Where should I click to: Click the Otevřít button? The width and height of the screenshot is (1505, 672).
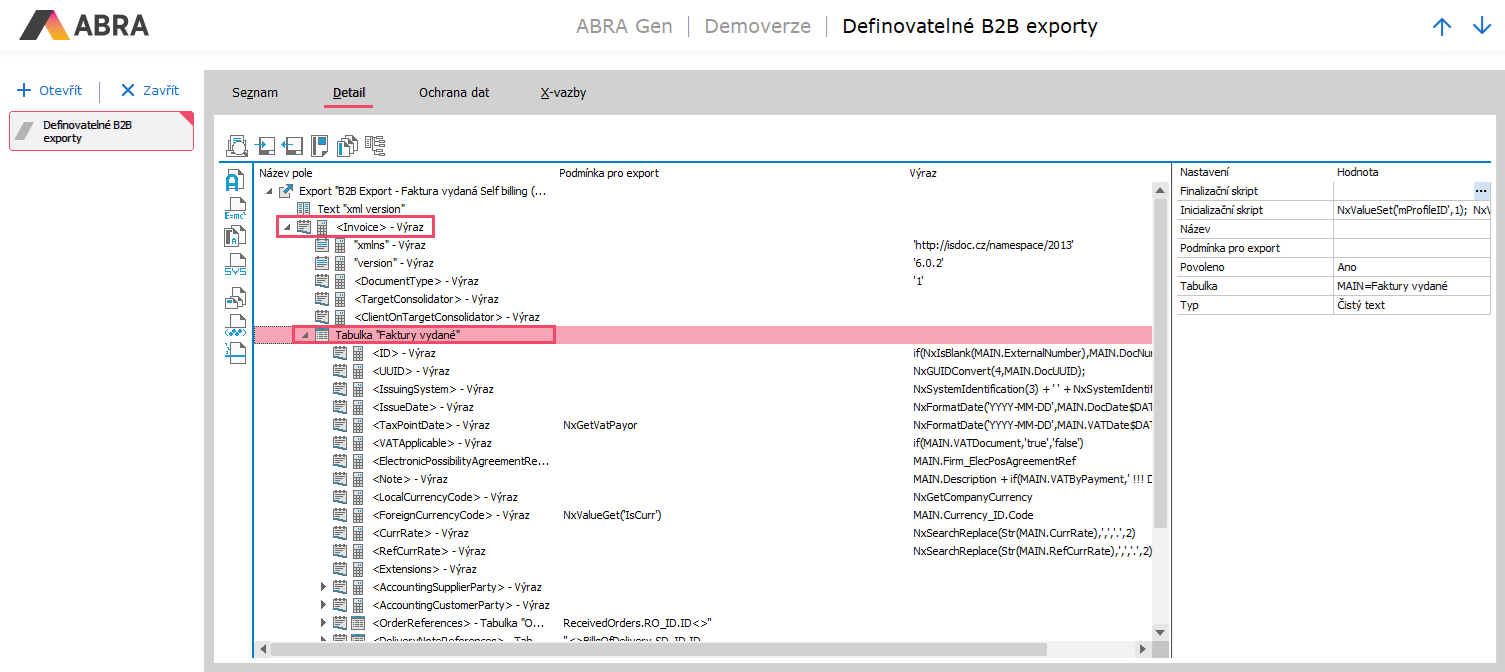(x=50, y=90)
